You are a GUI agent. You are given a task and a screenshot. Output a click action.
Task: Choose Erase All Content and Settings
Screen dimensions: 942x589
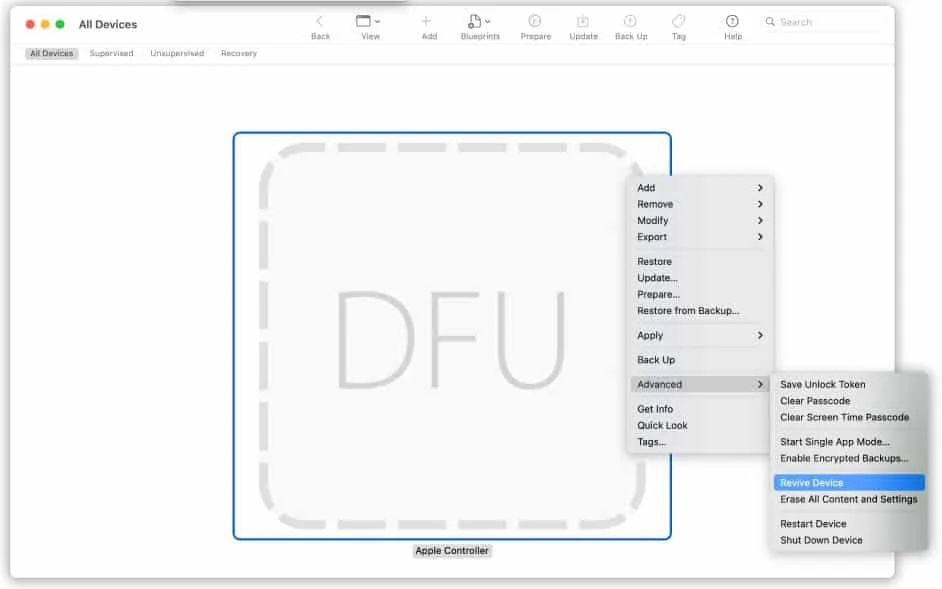849,499
